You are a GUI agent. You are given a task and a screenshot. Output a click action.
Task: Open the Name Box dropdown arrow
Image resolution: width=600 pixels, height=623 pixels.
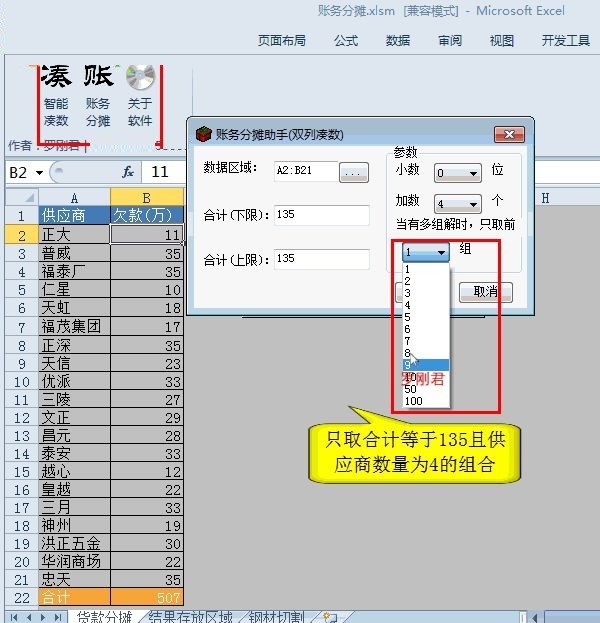pyautogui.click(x=39, y=172)
